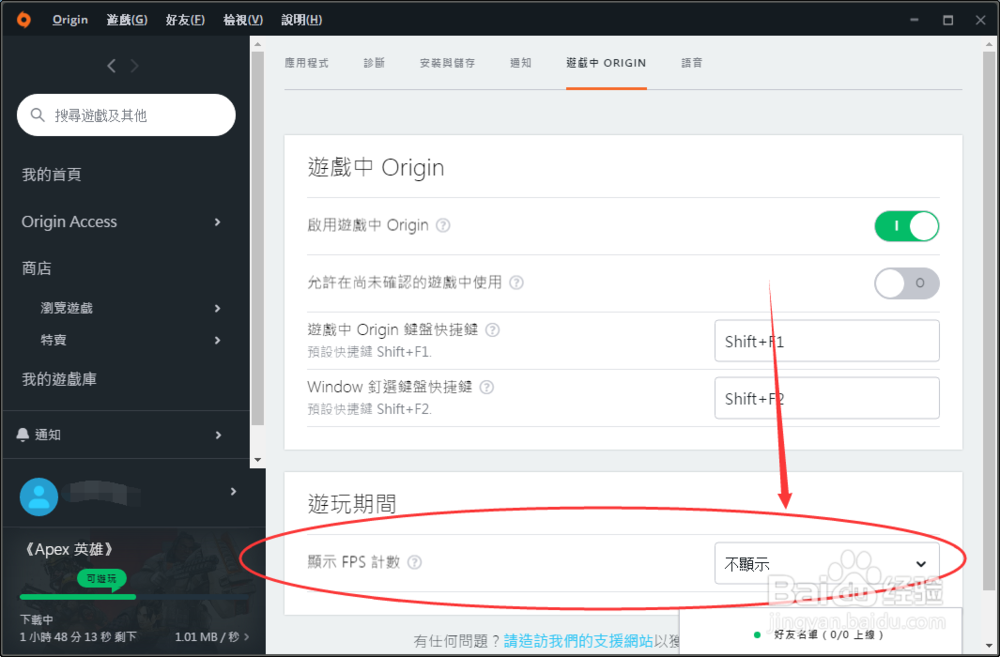Select the 遊戲中 ORIGIN tab
This screenshot has width=1000, height=657.
coord(606,63)
